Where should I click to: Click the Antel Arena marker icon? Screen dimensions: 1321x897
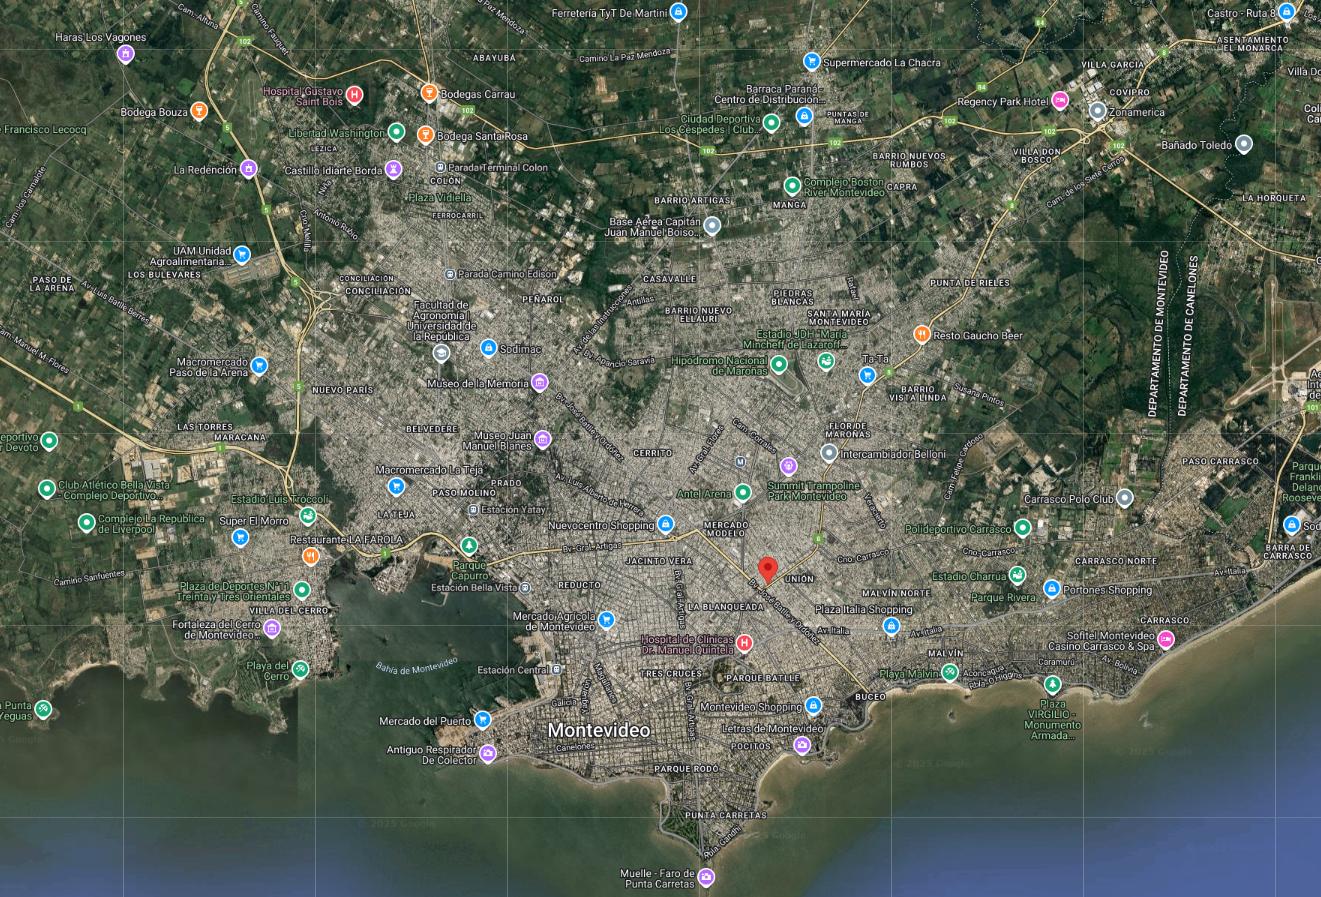(x=743, y=493)
